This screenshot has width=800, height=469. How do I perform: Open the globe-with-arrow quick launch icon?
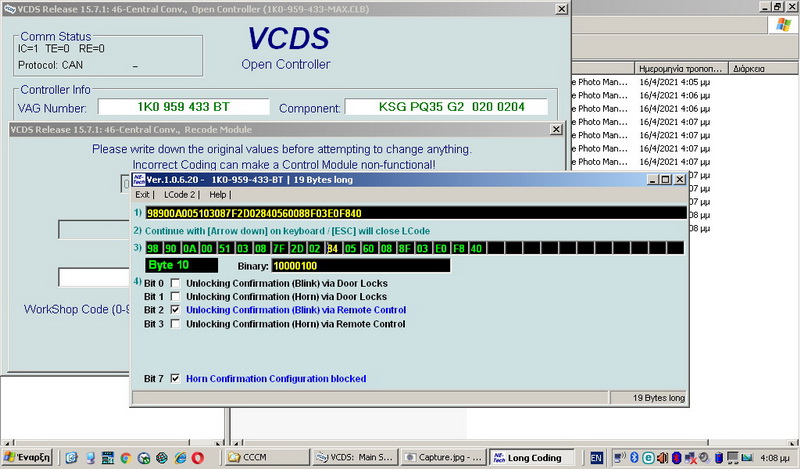point(144,458)
